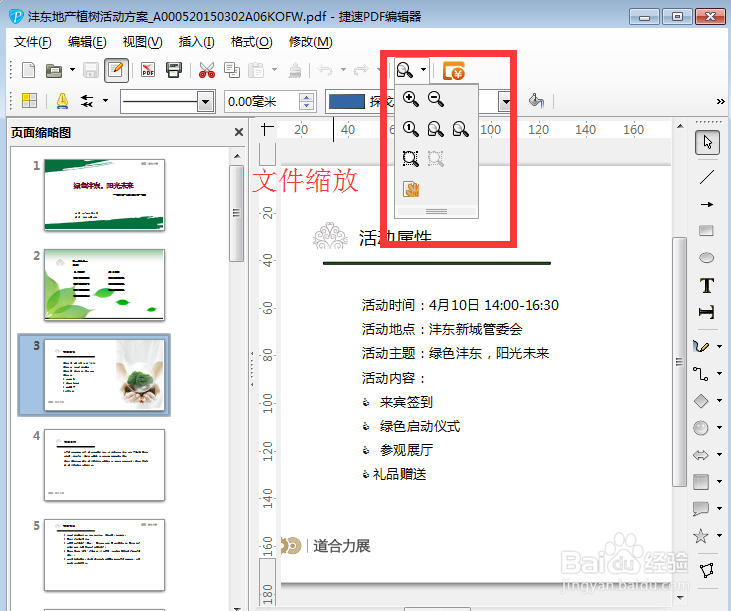
Task: Click the print icon
Action: 174,70
